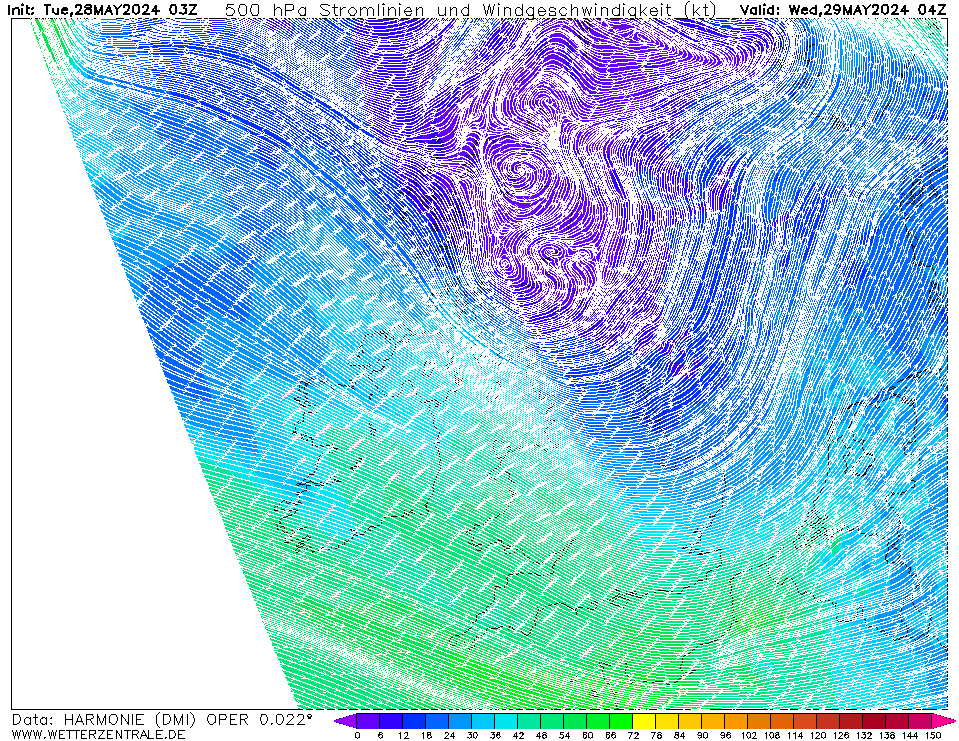Select the cyan legend swatch between 36 and 42
Image resolution: width=959 pixels, height=741 pixels.
point(506,721)
